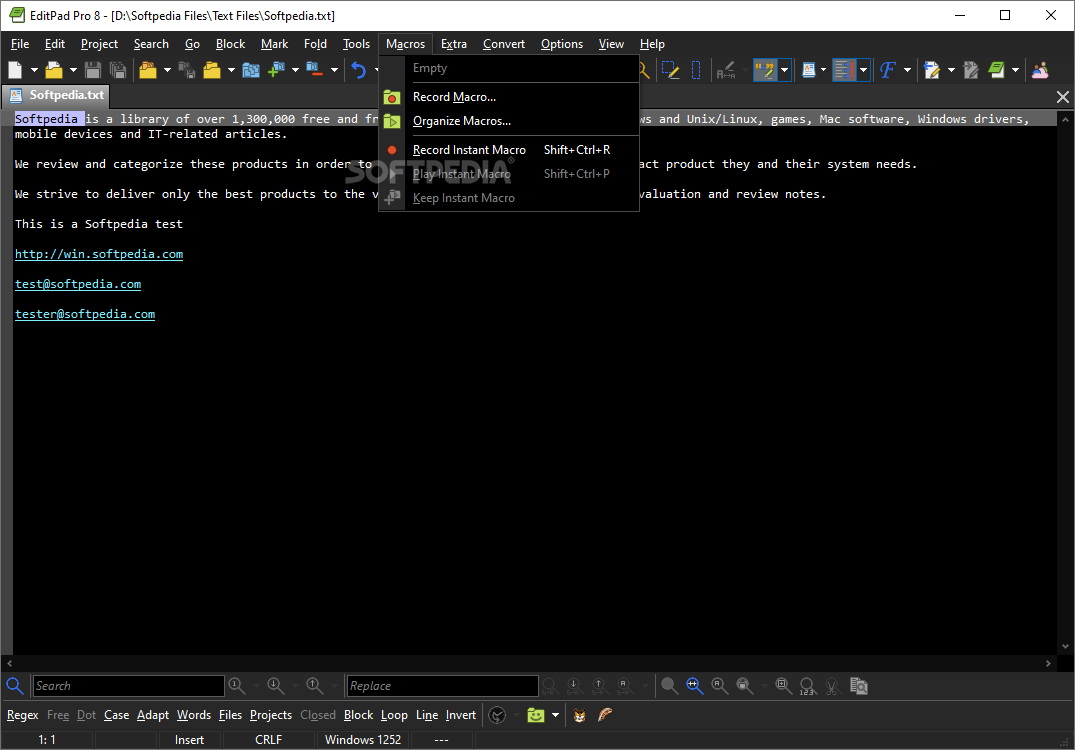Click the magnifier icon left of Search box

14,686
